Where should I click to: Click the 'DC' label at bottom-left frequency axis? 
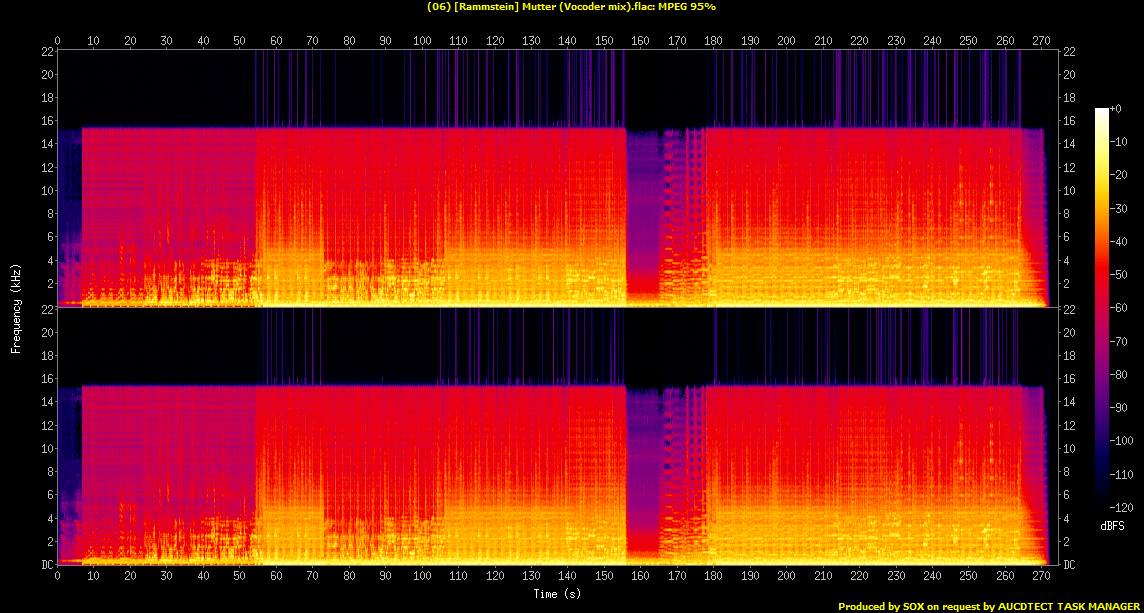click(x=47, y=565)
